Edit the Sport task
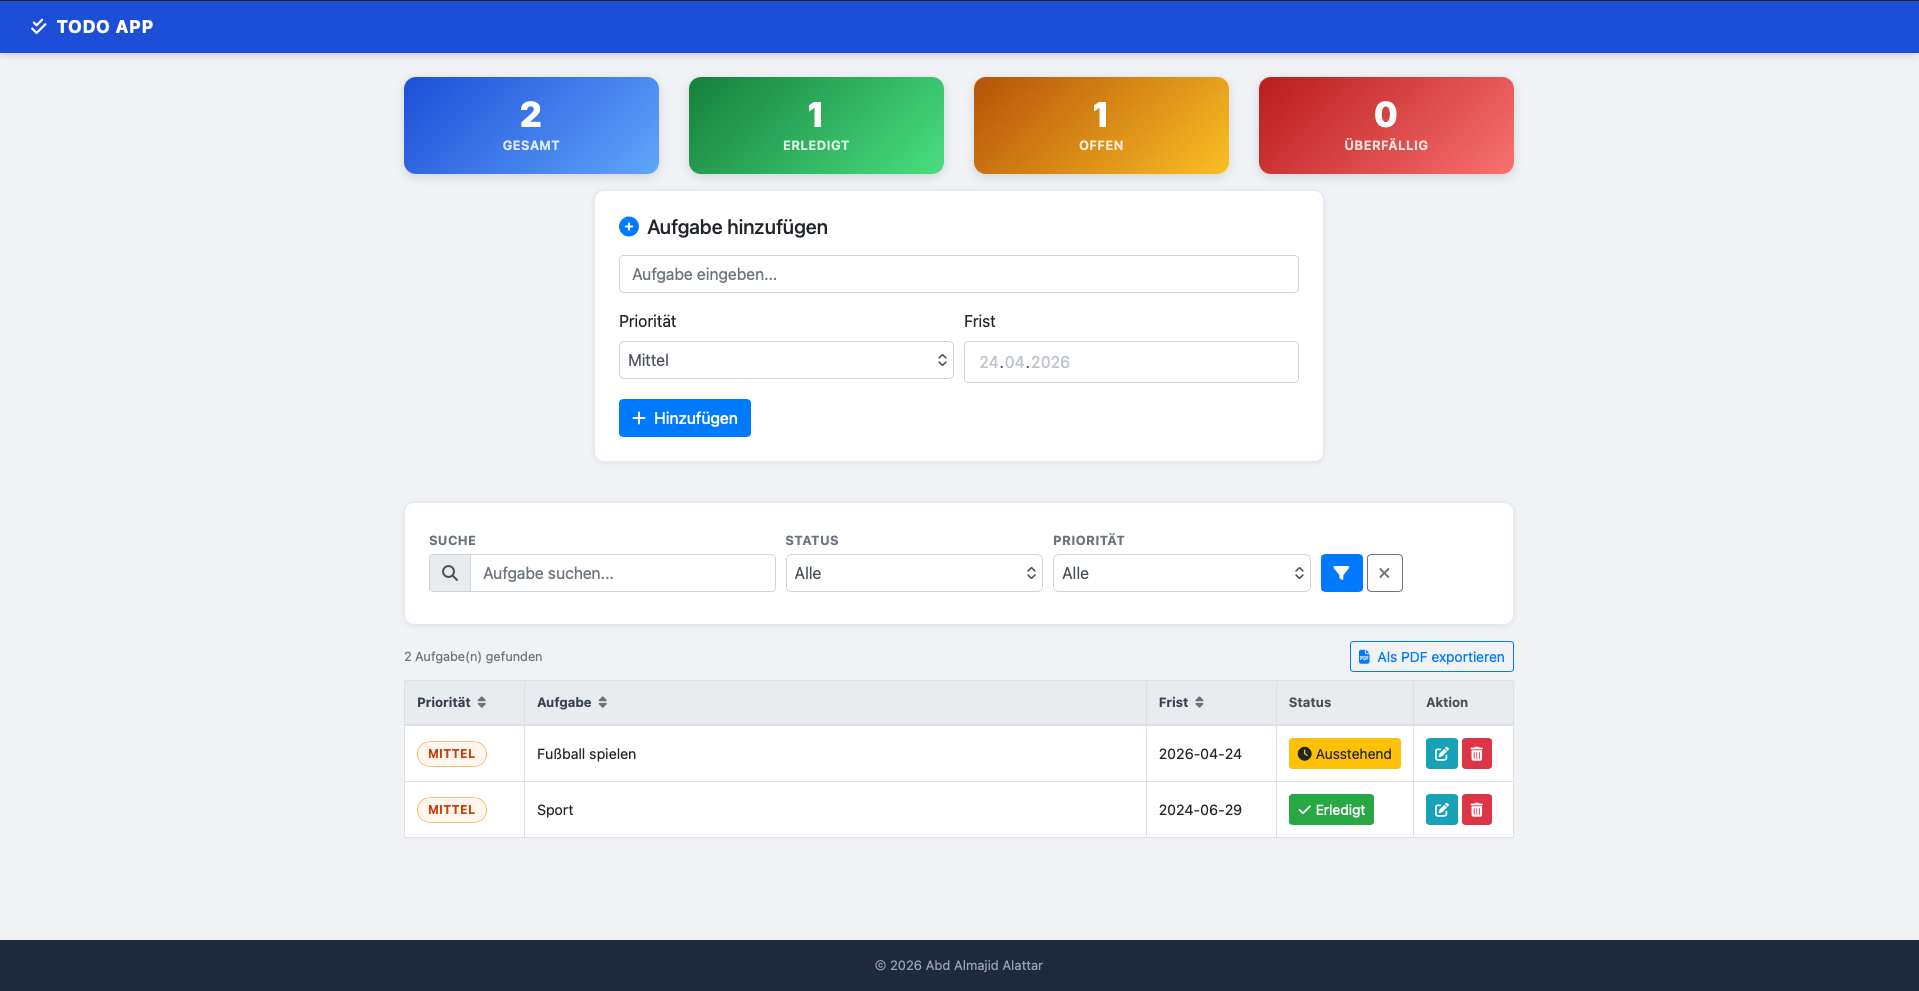Screen dimensions: 1919x991 click(1441, 810)
